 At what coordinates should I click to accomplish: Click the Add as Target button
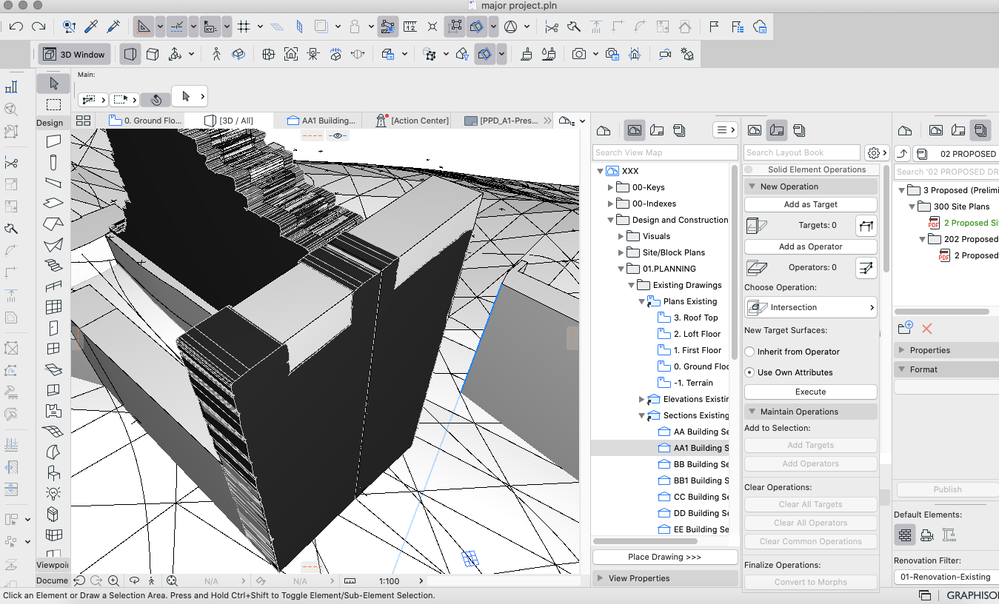[x=810, y=204]
